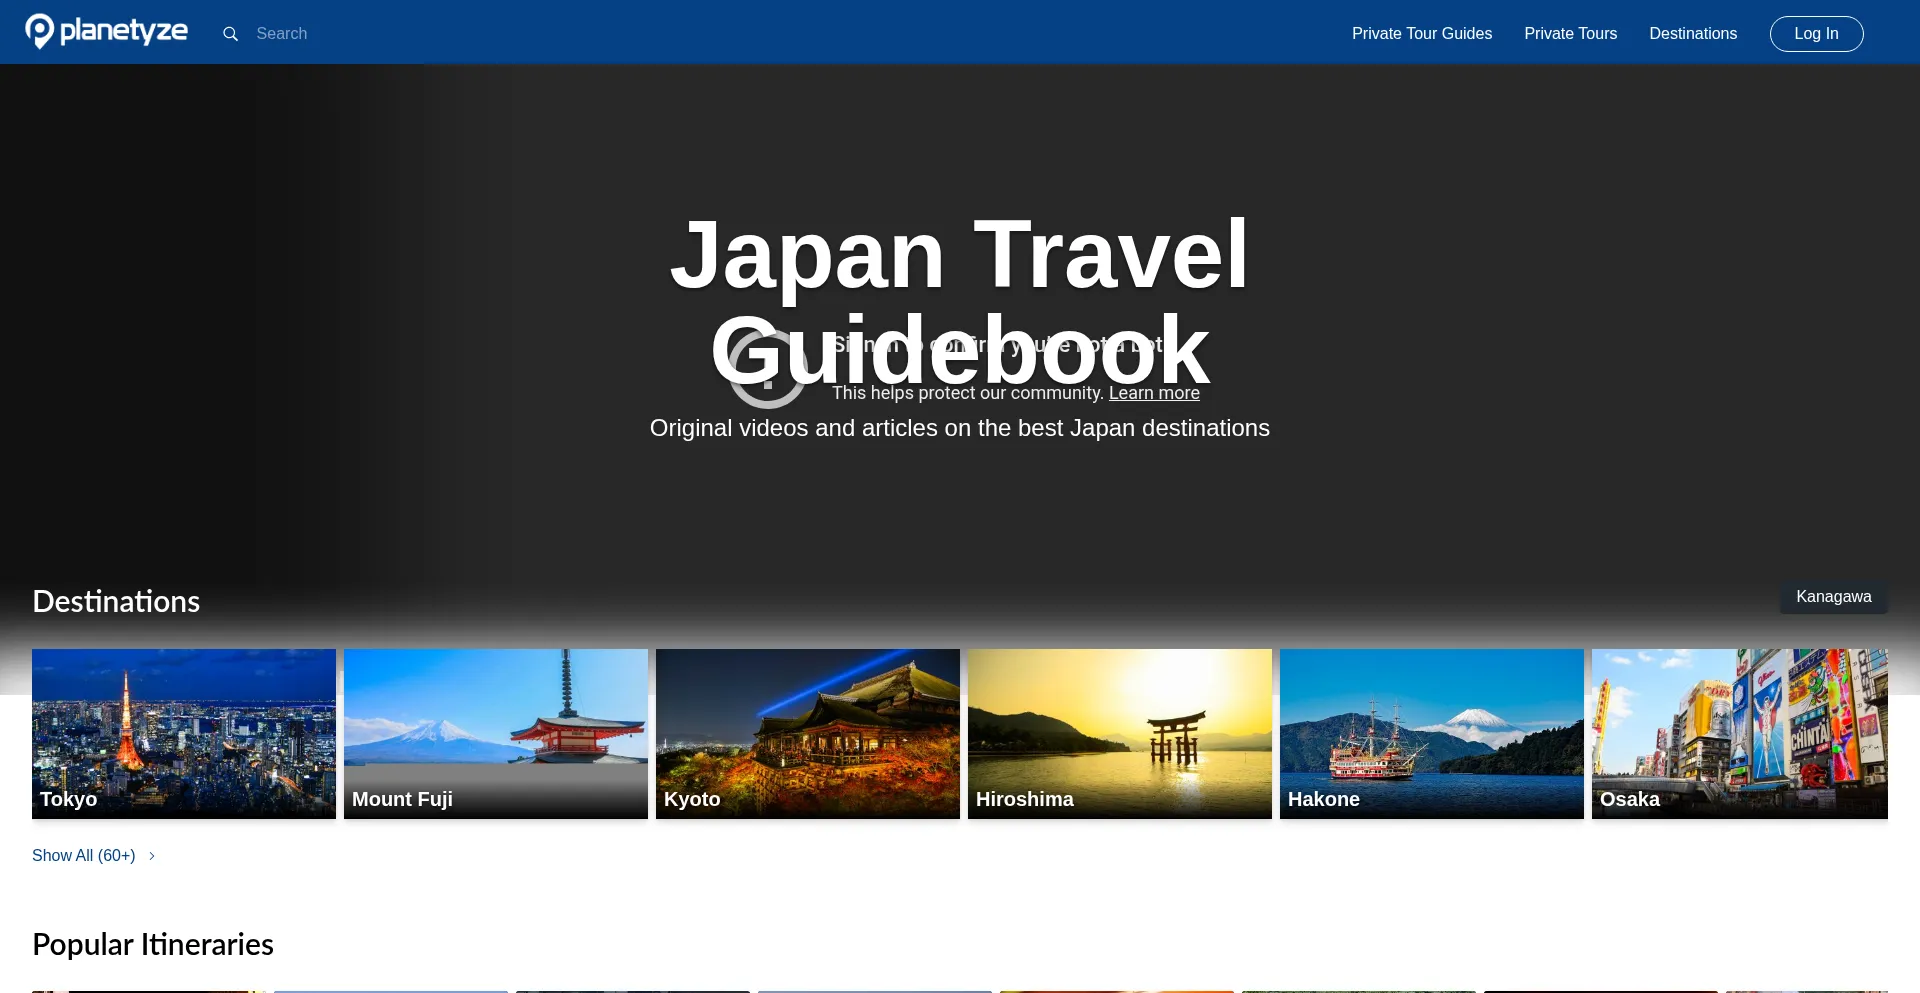Click the search magnifier icon
Image resolution: width=1920 pixels, height=993 pixels.
pyautogui.click(x=230, y=34)
